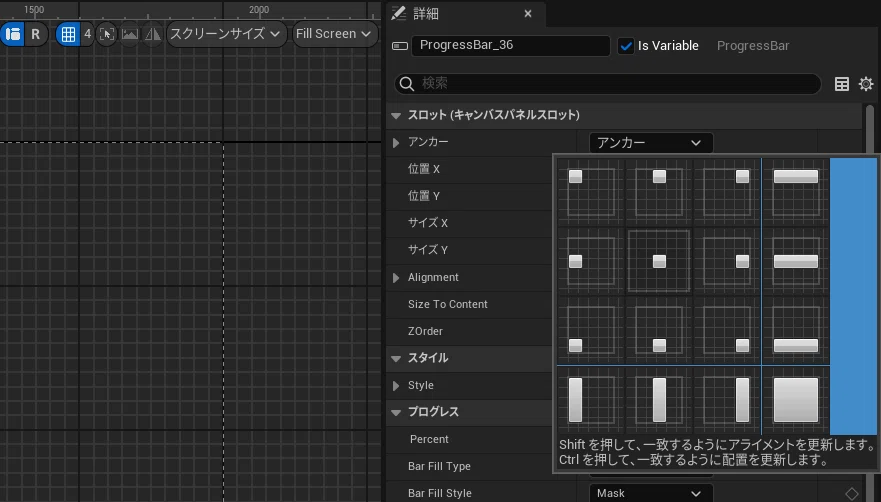Select the middle-left anchor preset
The width and height of the screenshot is (881, 502).
[591, 261]
